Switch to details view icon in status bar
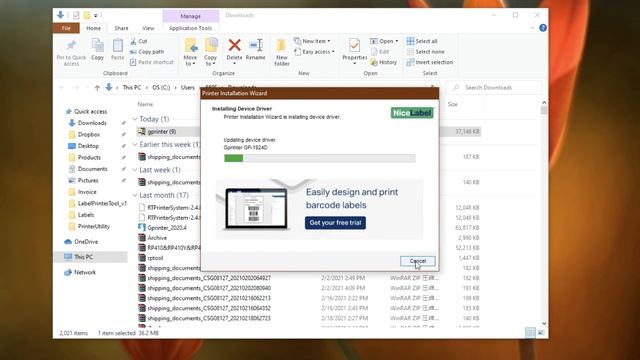Screen dimensions: 640x360 [x=530, y=333]
